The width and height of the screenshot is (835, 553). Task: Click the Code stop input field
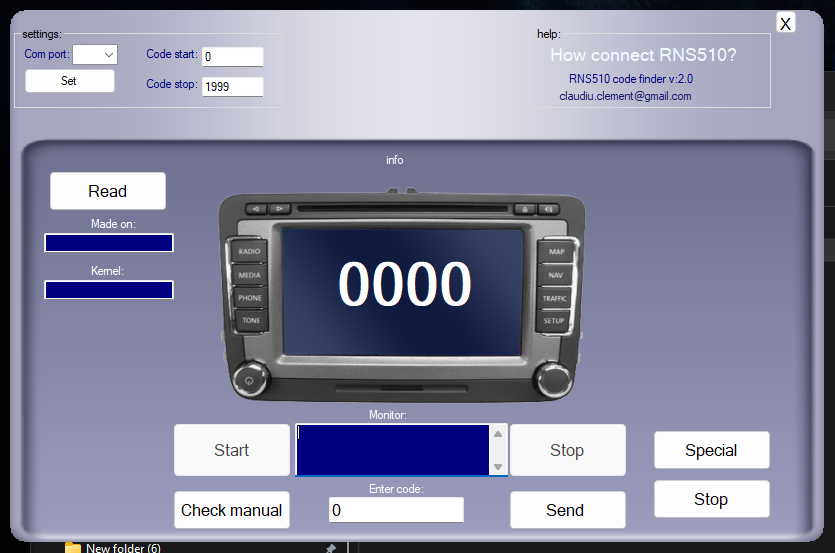point(233,87)
